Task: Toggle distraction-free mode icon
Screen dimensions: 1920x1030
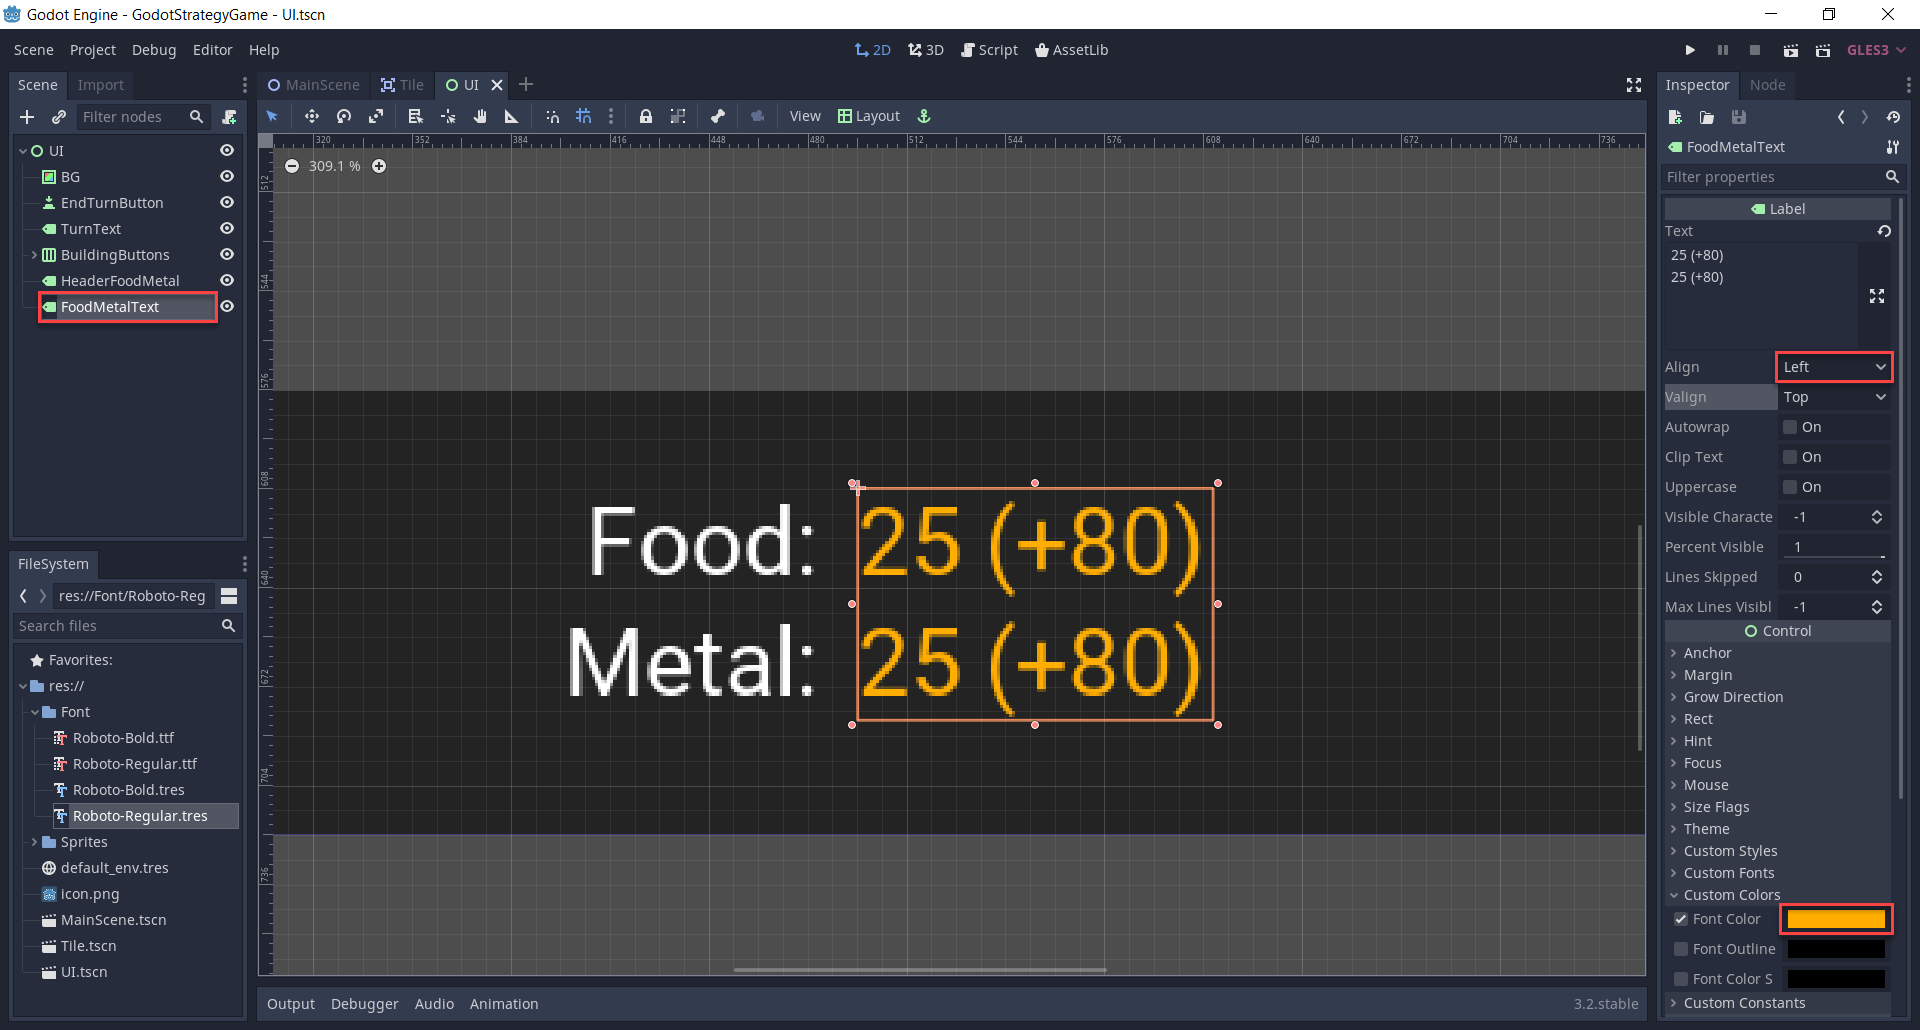Action: pyautogui.click(x=1634, y=85)
